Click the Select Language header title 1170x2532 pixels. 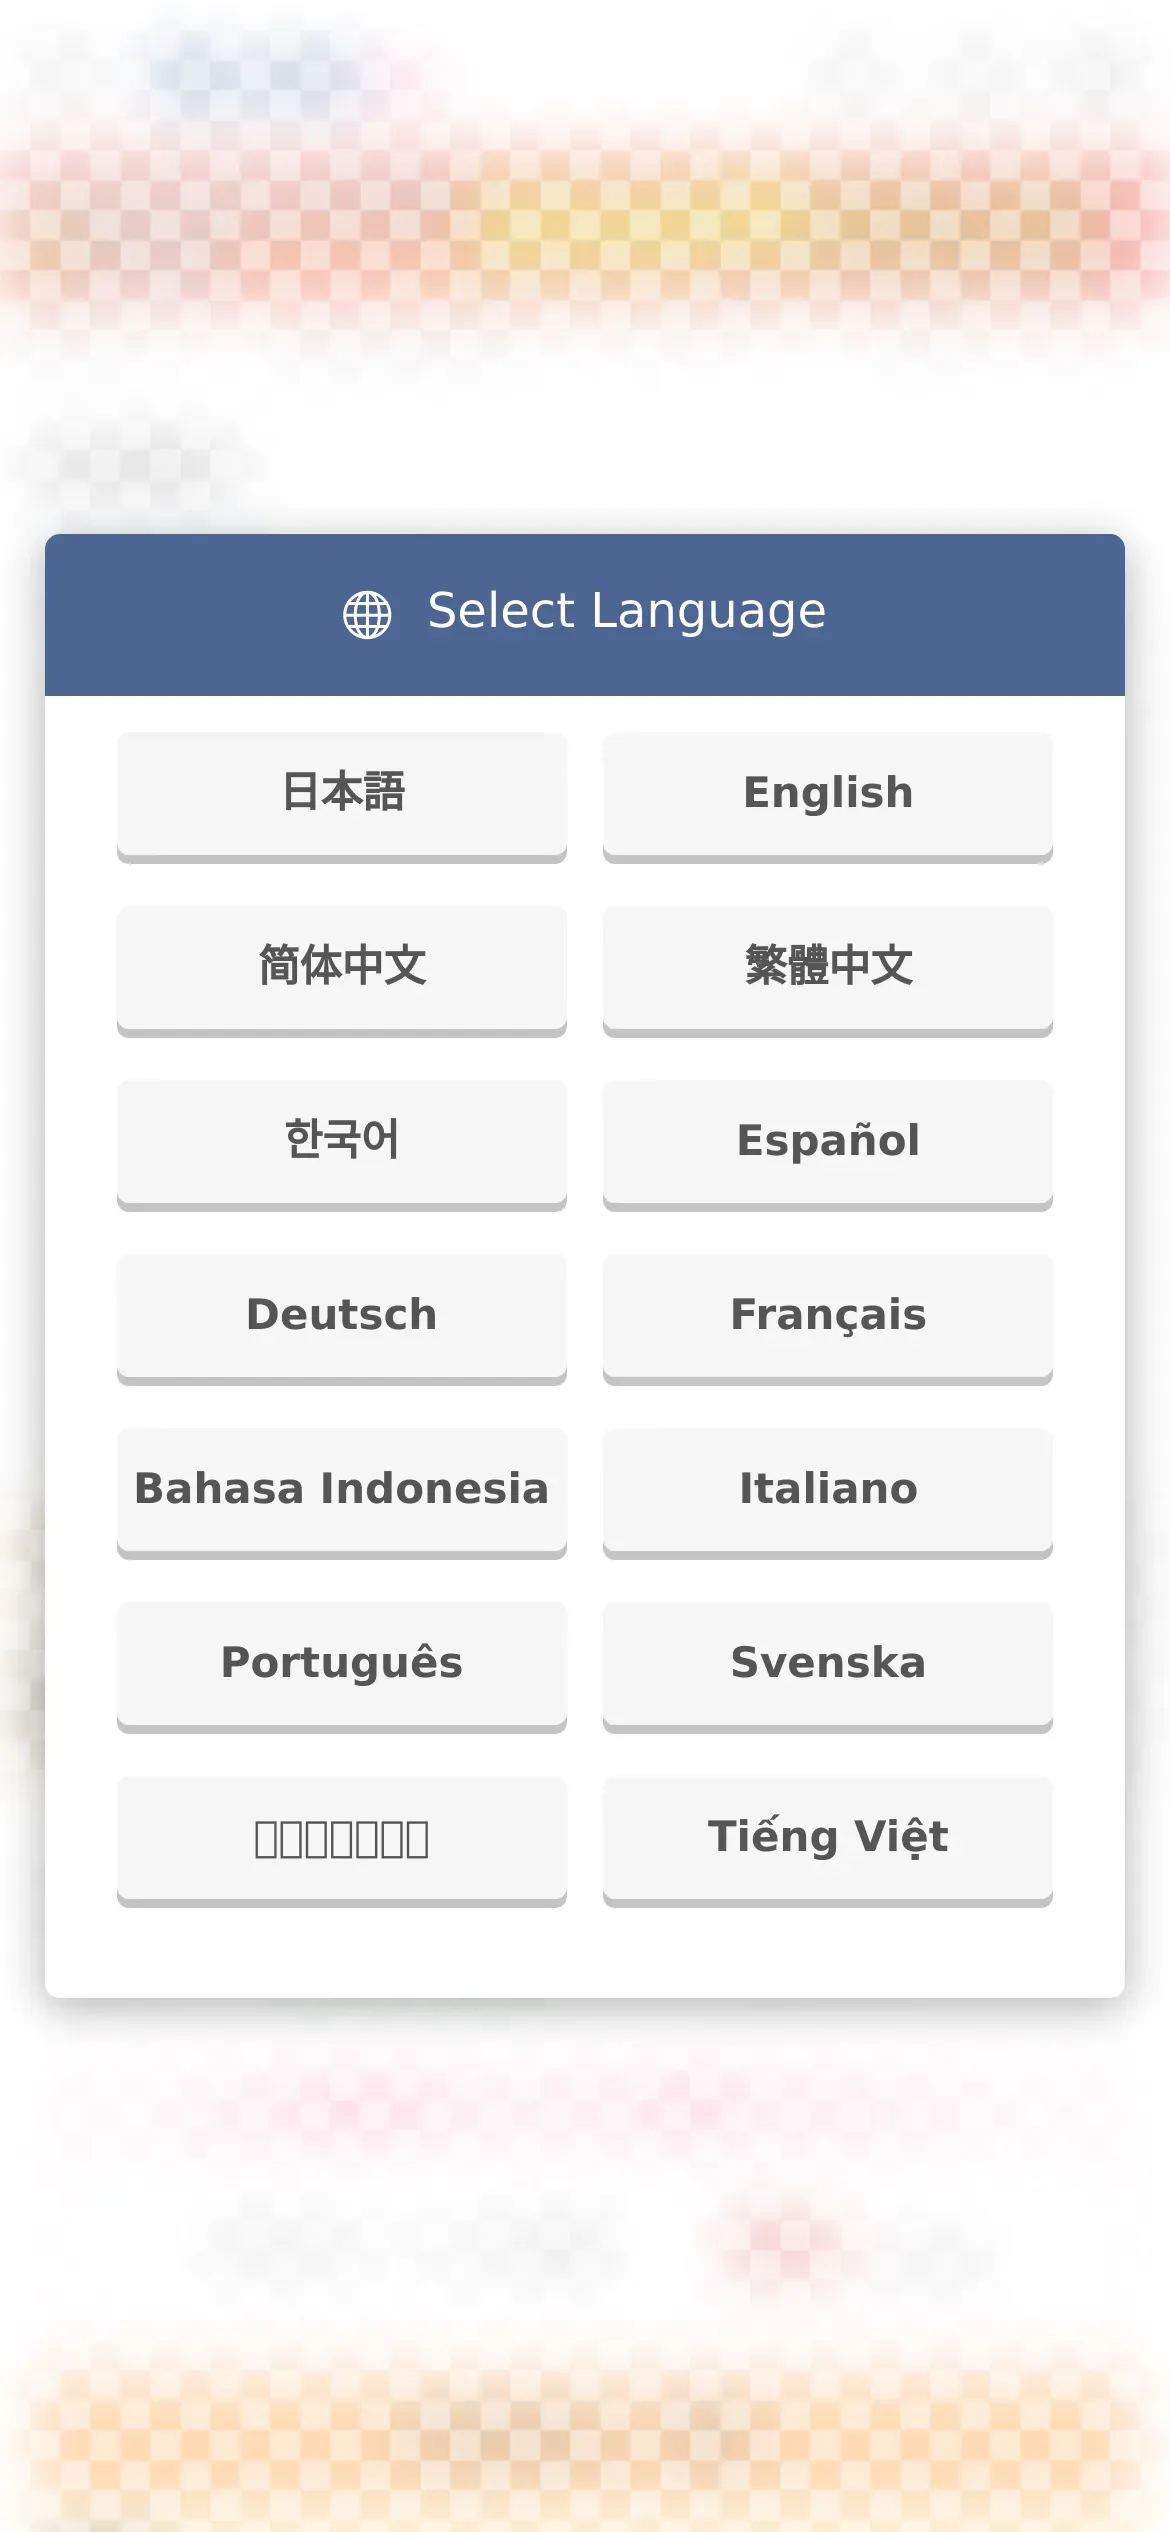coord(627,611)
